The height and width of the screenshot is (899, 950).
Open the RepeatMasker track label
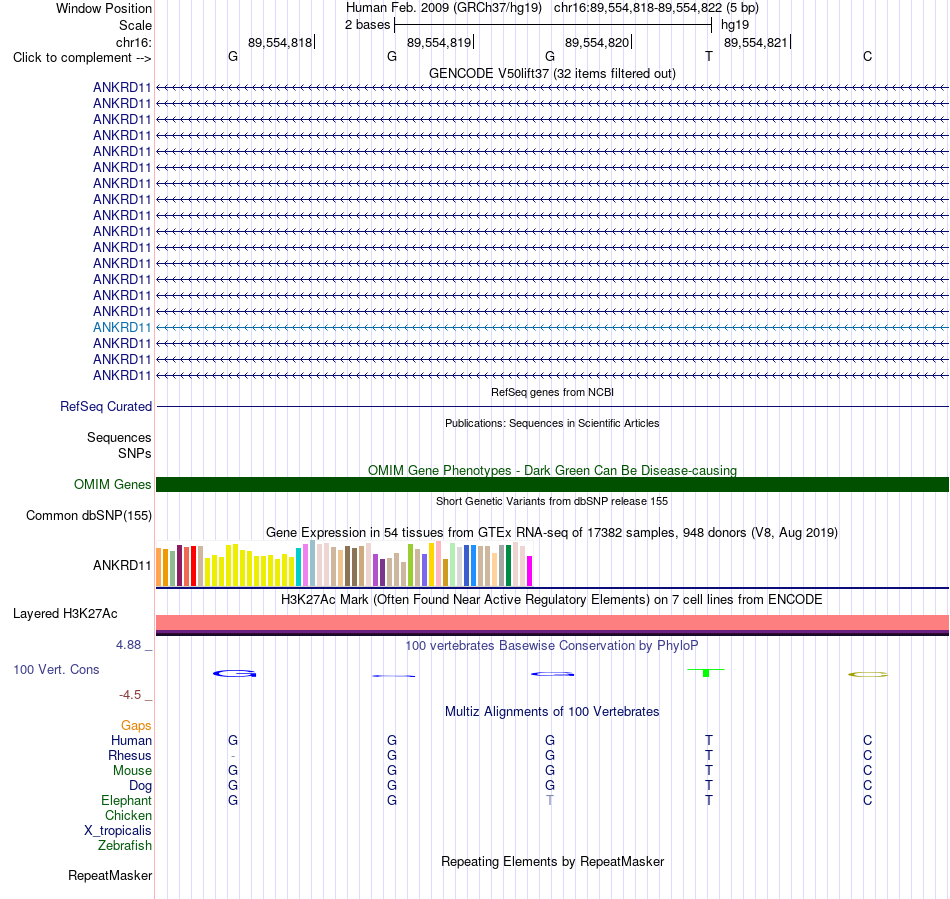(110, 875)
